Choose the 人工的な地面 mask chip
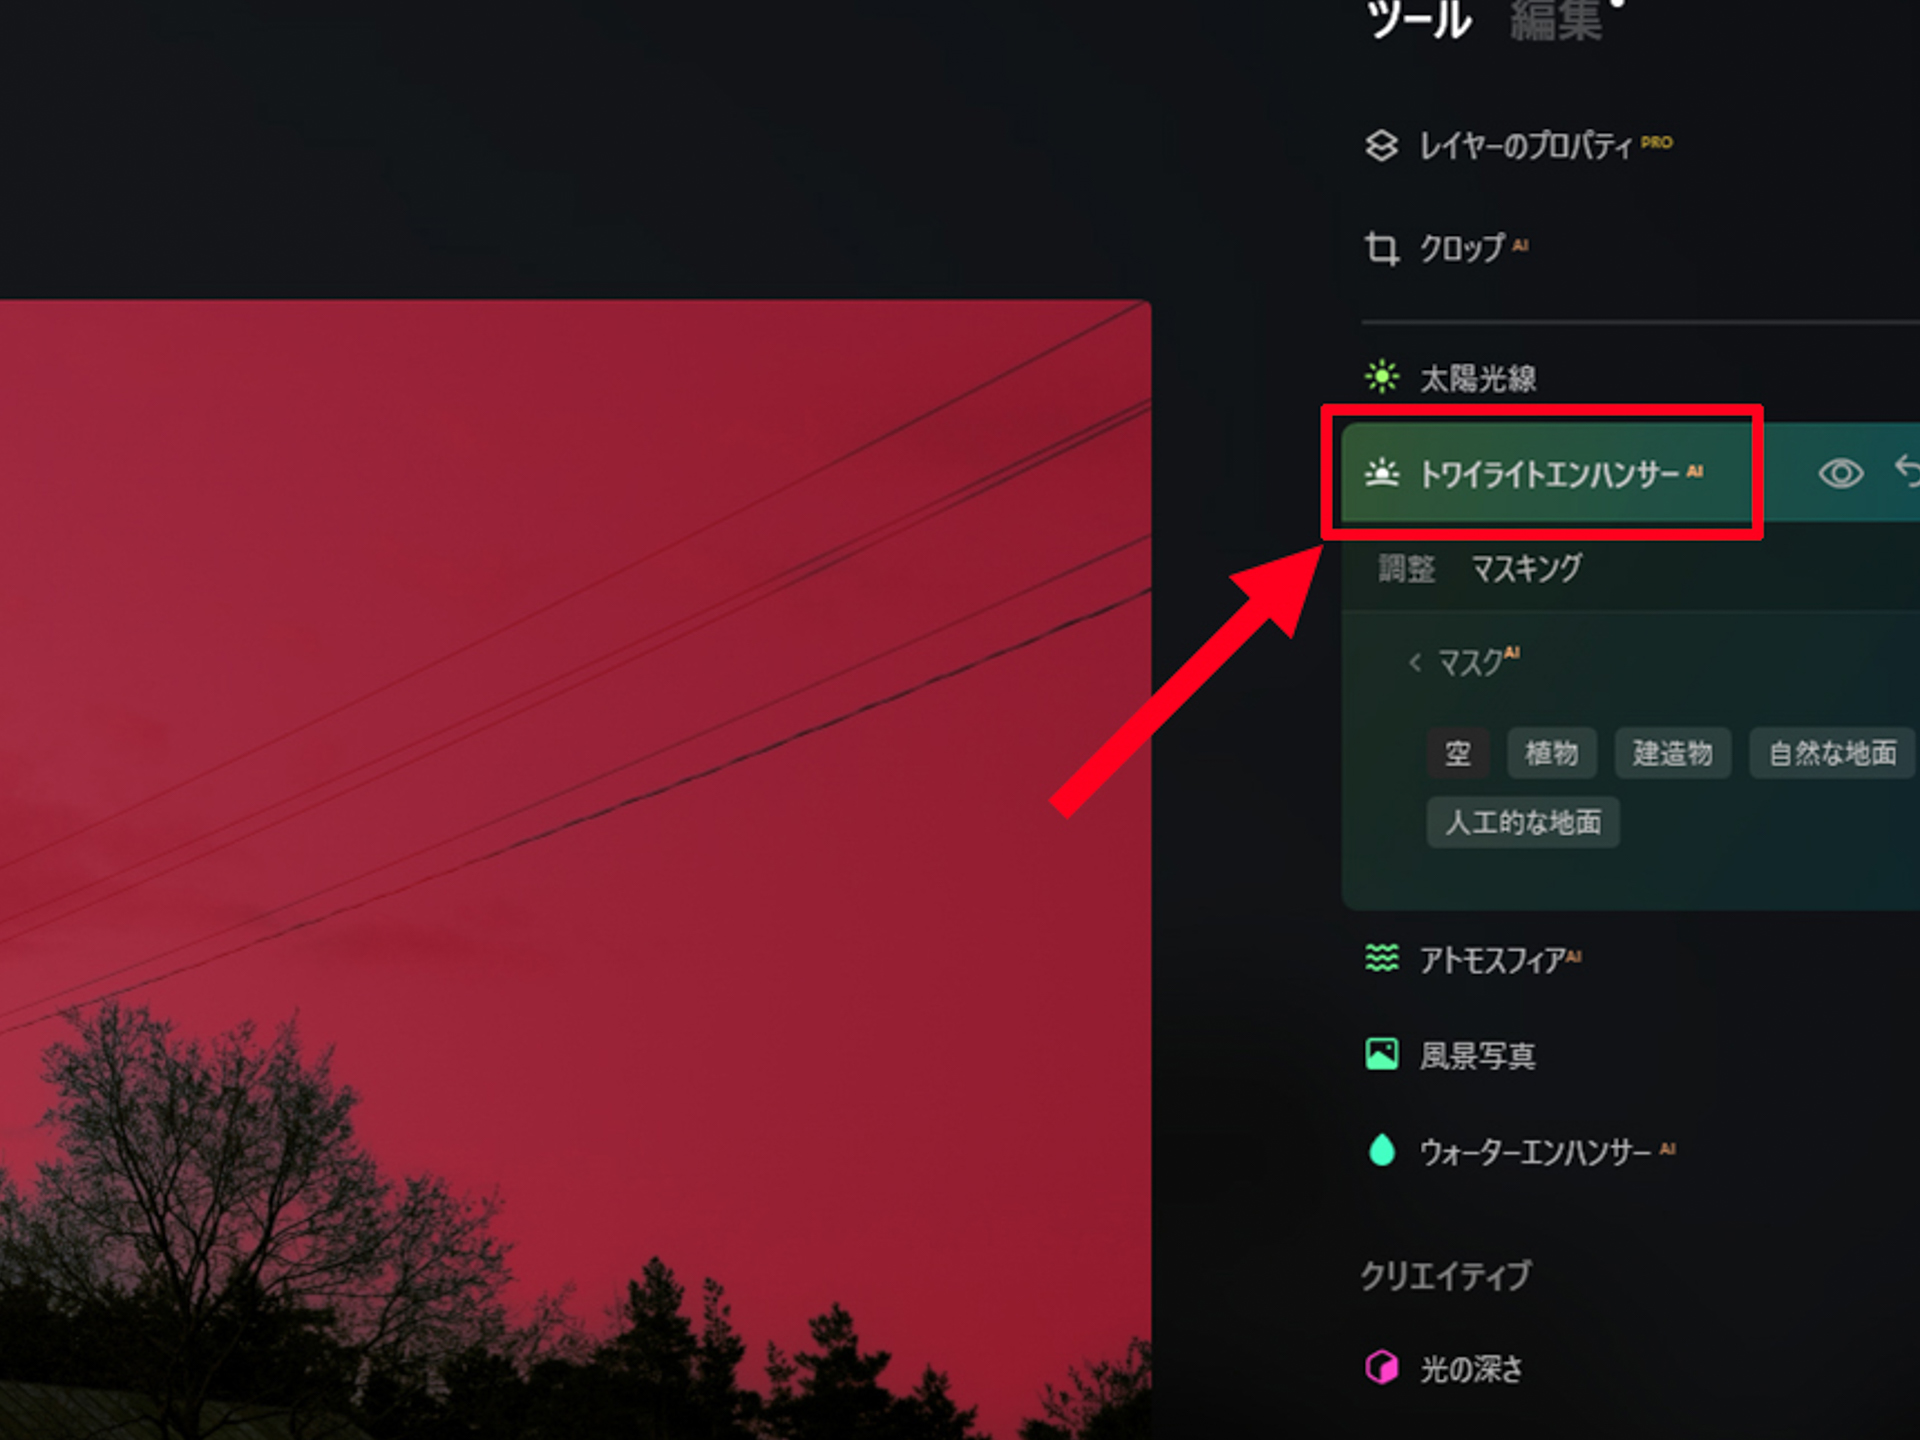This screenshot has width=1920, height=1440. [x=1523, y=822]
